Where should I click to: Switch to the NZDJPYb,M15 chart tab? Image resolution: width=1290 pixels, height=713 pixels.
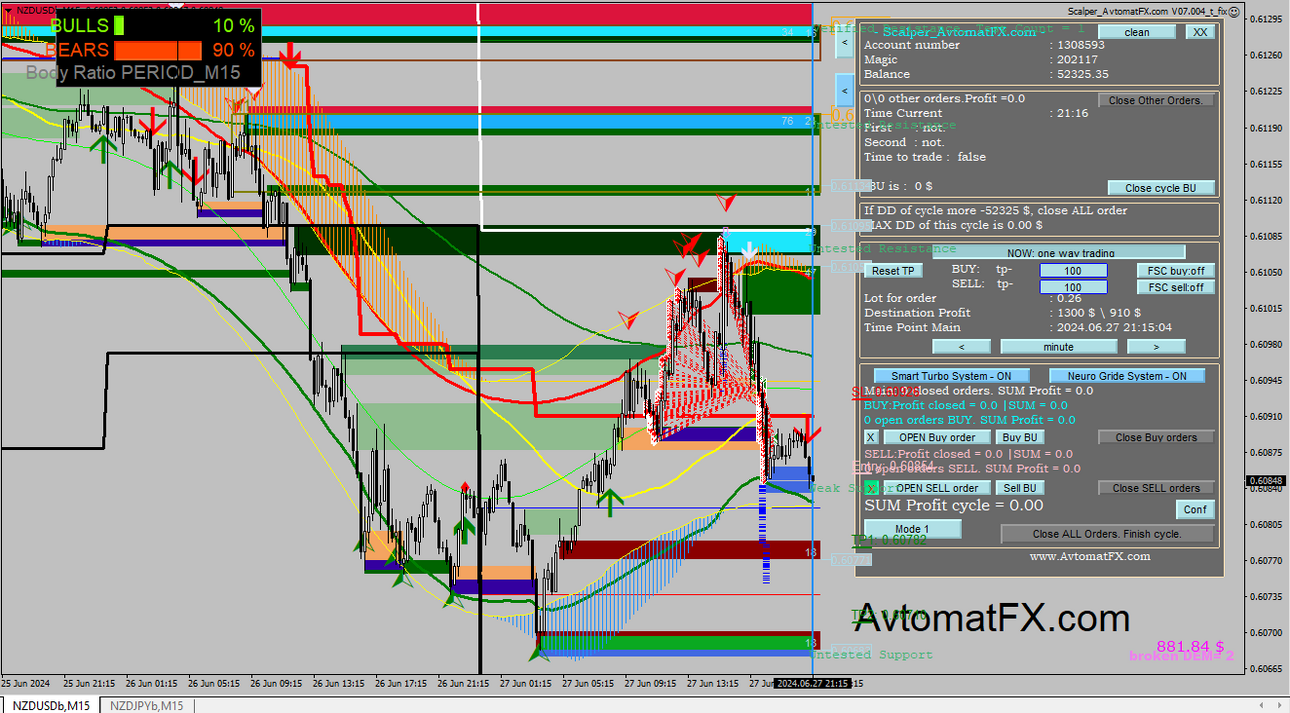148,705
